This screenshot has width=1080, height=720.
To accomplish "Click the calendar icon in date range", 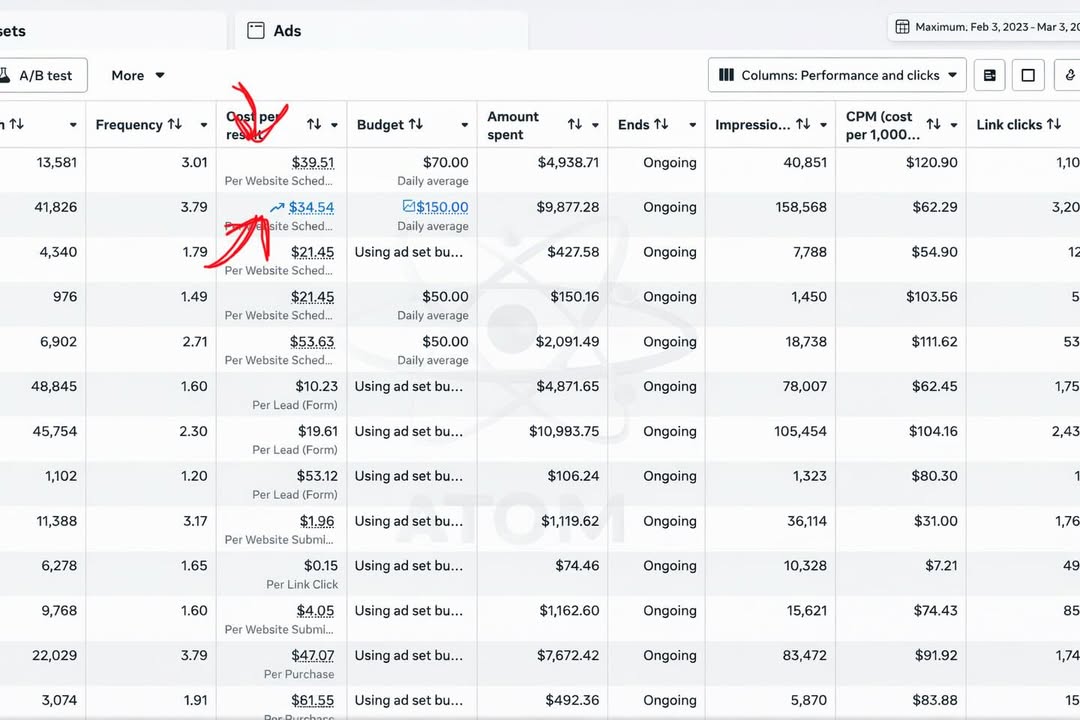I will [902, 27].
